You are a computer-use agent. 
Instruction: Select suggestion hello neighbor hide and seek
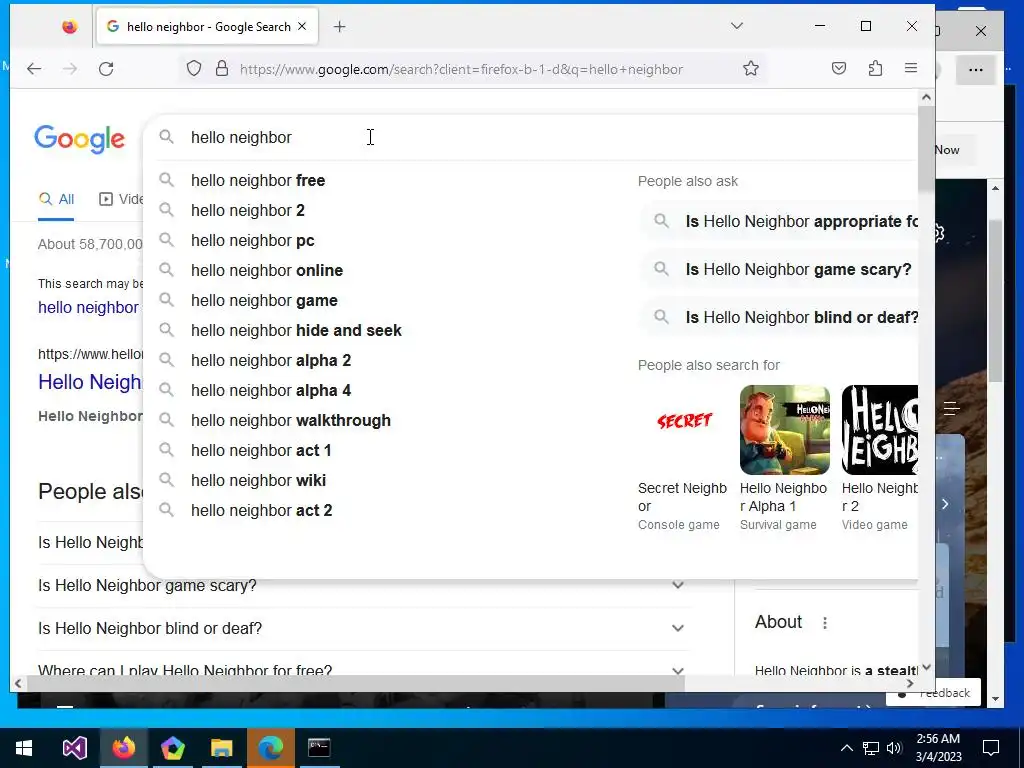pyautogui.click(x=296, y=330)
